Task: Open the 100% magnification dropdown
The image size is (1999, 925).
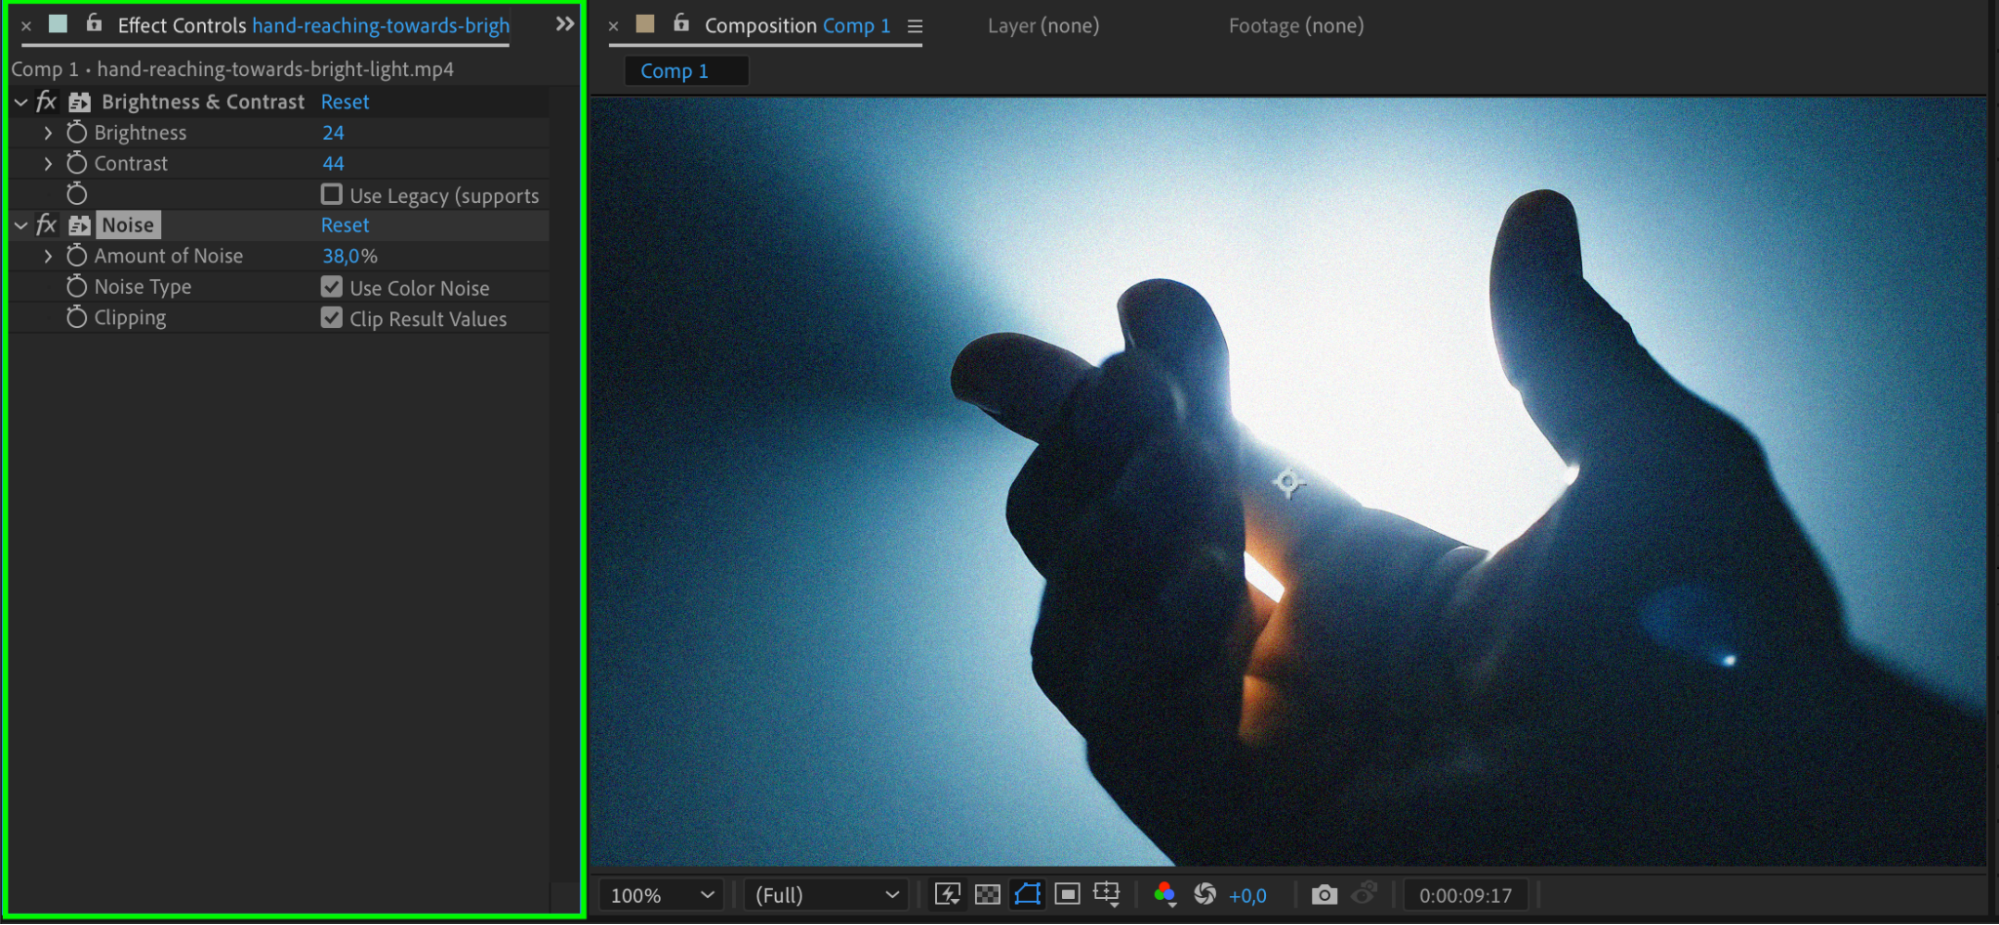Action: pos(662,895)
